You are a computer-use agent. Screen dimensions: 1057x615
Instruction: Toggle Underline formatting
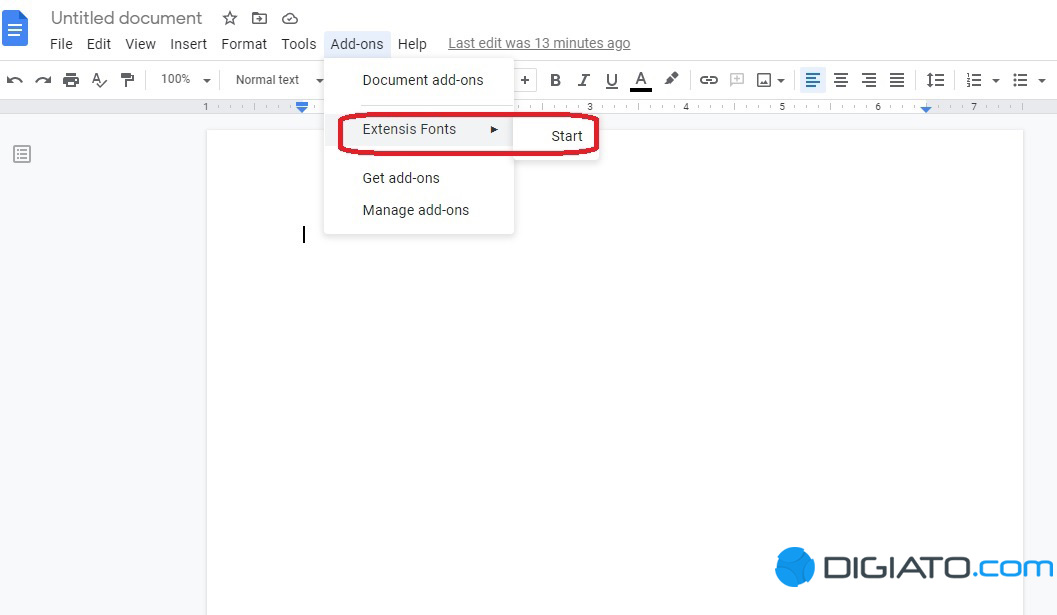(x=612, y=80)
